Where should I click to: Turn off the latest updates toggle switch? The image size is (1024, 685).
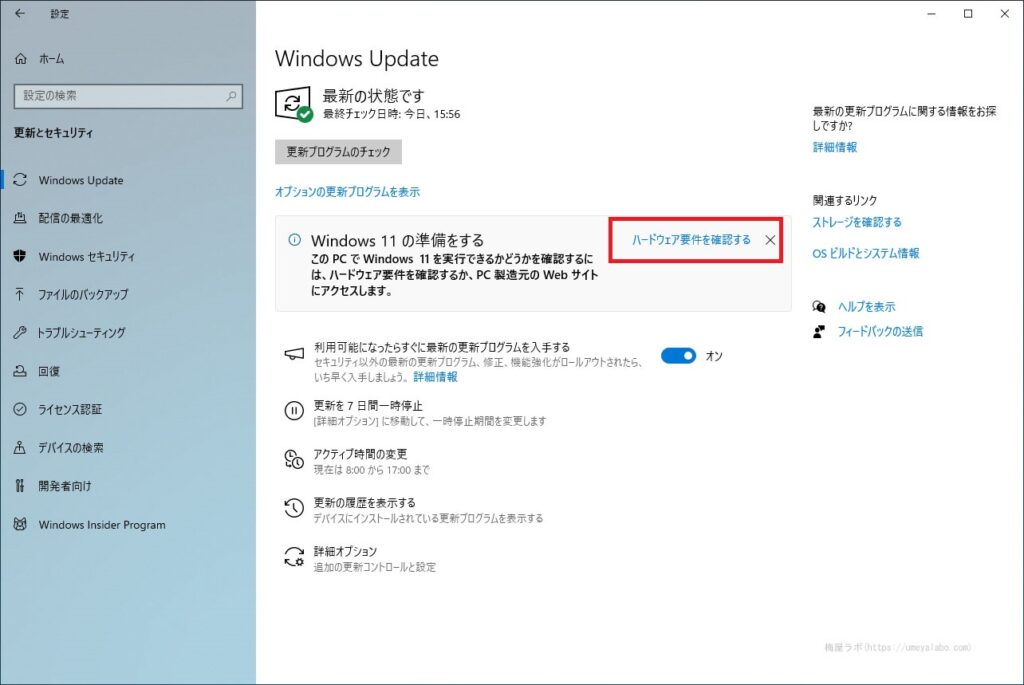678,356
